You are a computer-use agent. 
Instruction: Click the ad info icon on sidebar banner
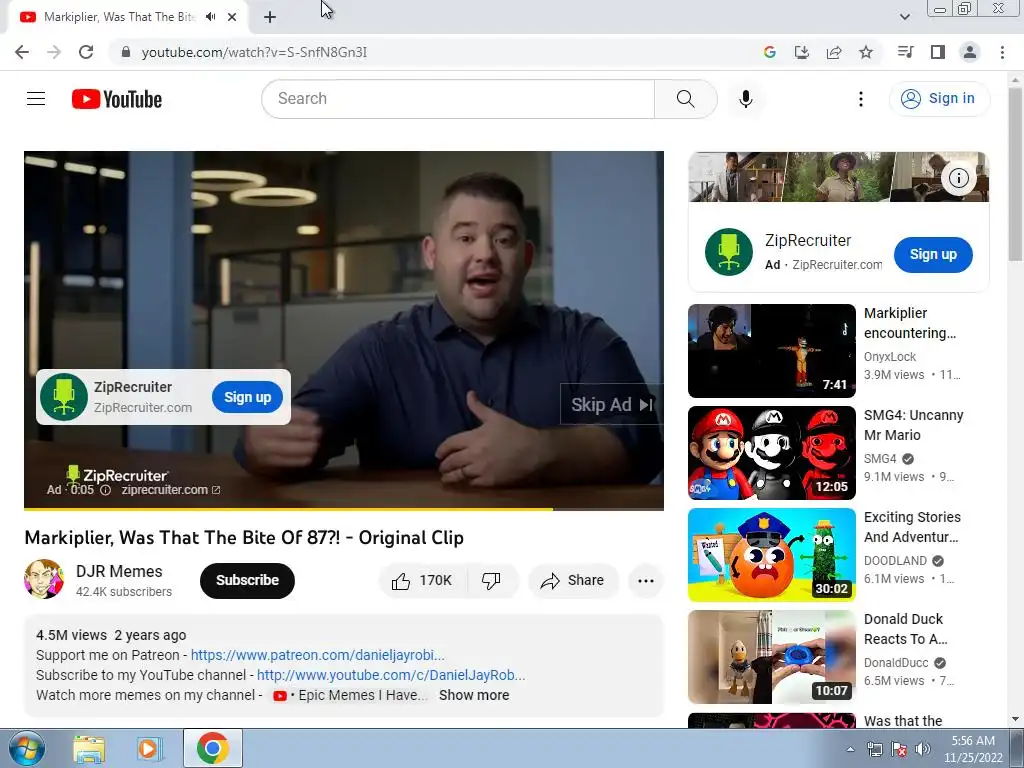(959, 178)
